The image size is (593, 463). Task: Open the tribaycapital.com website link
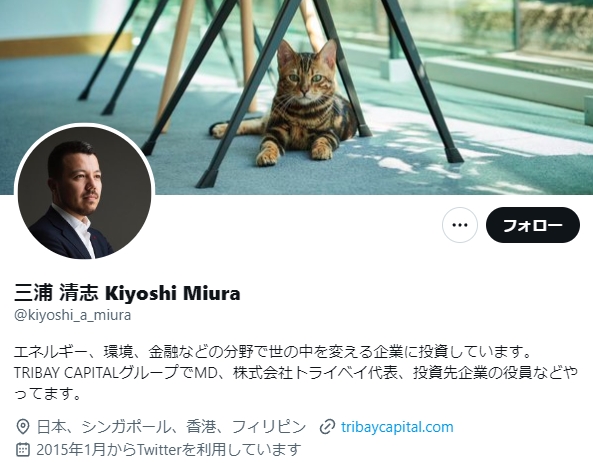tap(397, 427)
